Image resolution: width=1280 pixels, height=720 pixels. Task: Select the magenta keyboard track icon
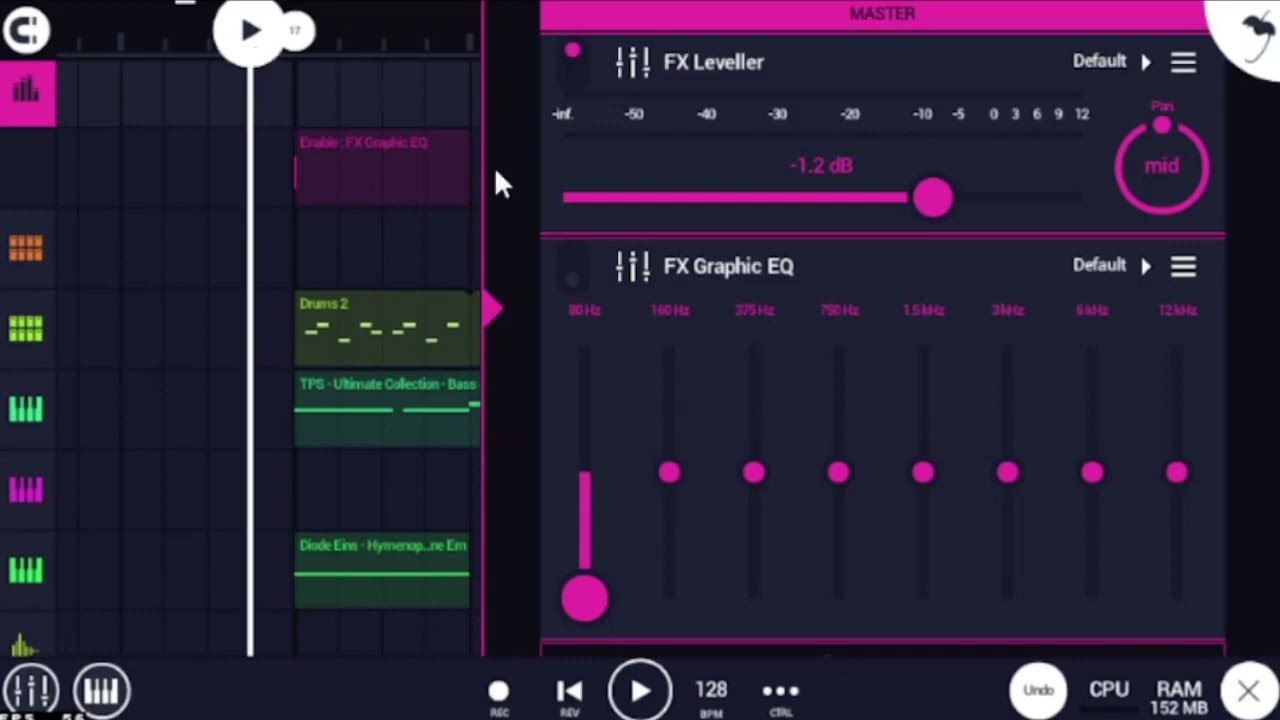click(x=26, y=489)
